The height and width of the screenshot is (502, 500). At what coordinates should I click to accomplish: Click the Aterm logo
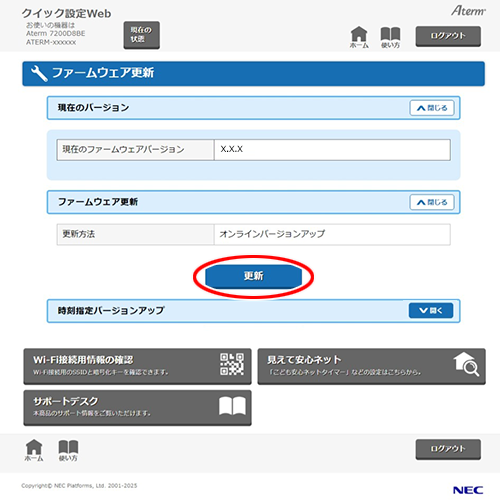coord(468,11)
